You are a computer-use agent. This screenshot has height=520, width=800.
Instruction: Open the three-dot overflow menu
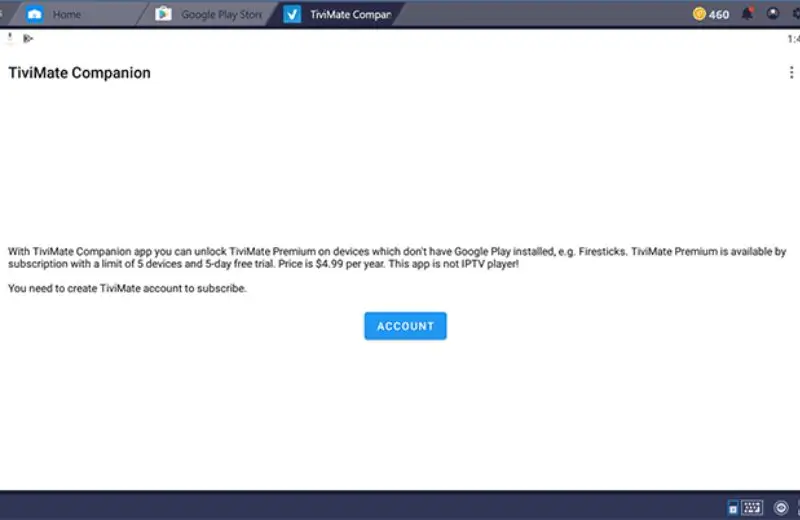792,73
